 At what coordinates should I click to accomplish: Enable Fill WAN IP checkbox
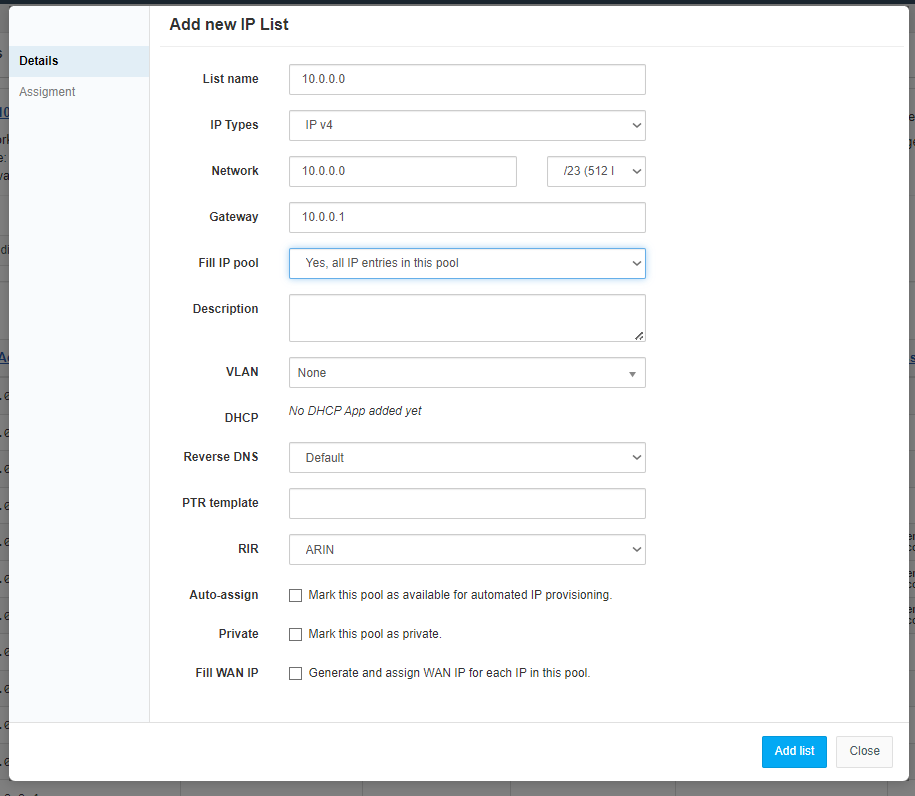[x=295, y=673]
